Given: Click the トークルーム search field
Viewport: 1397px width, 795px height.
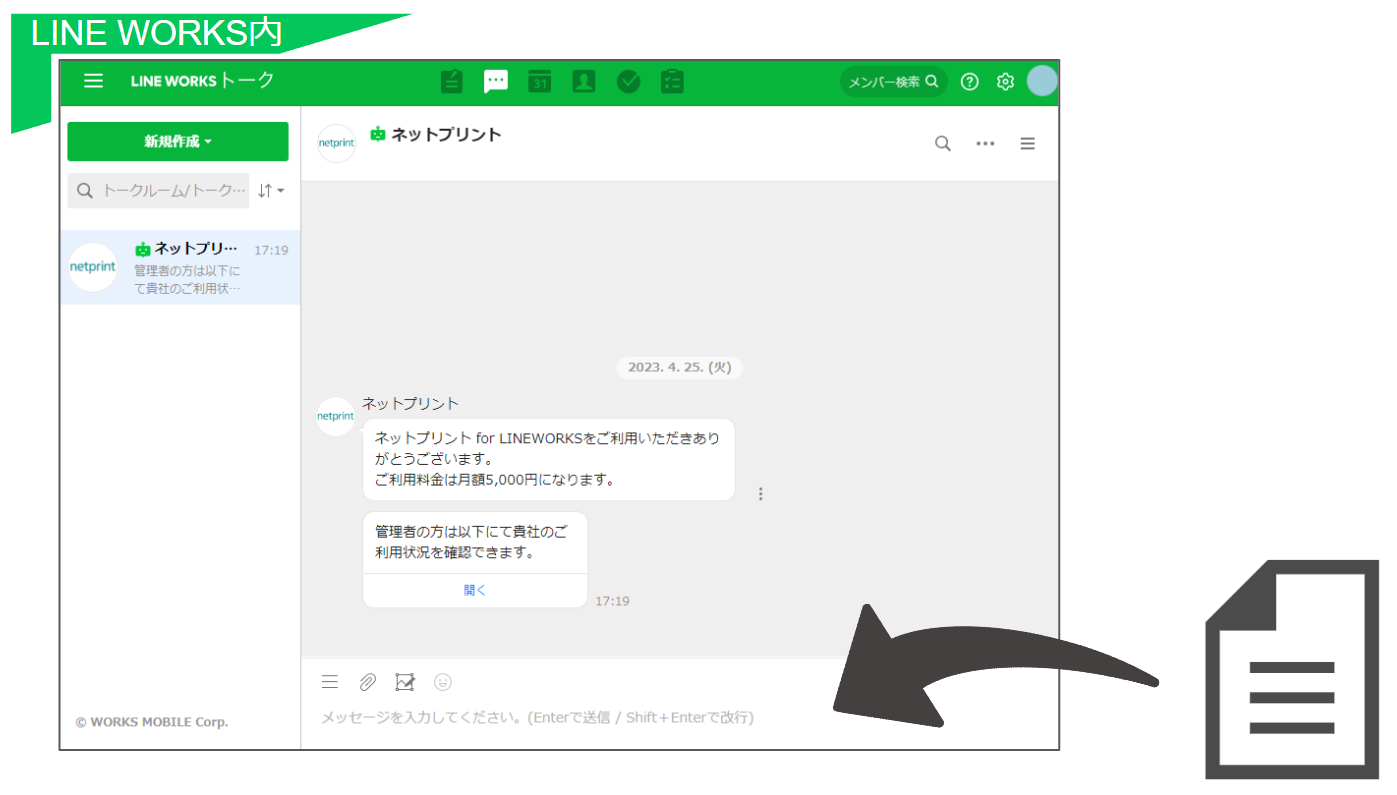Looking at the screenshot, I should (x=158, y=190).
